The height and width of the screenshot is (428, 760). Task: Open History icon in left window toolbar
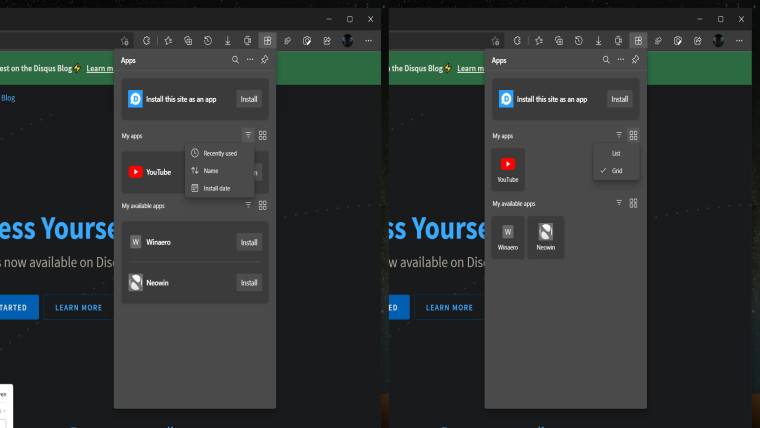click(208, 41)
